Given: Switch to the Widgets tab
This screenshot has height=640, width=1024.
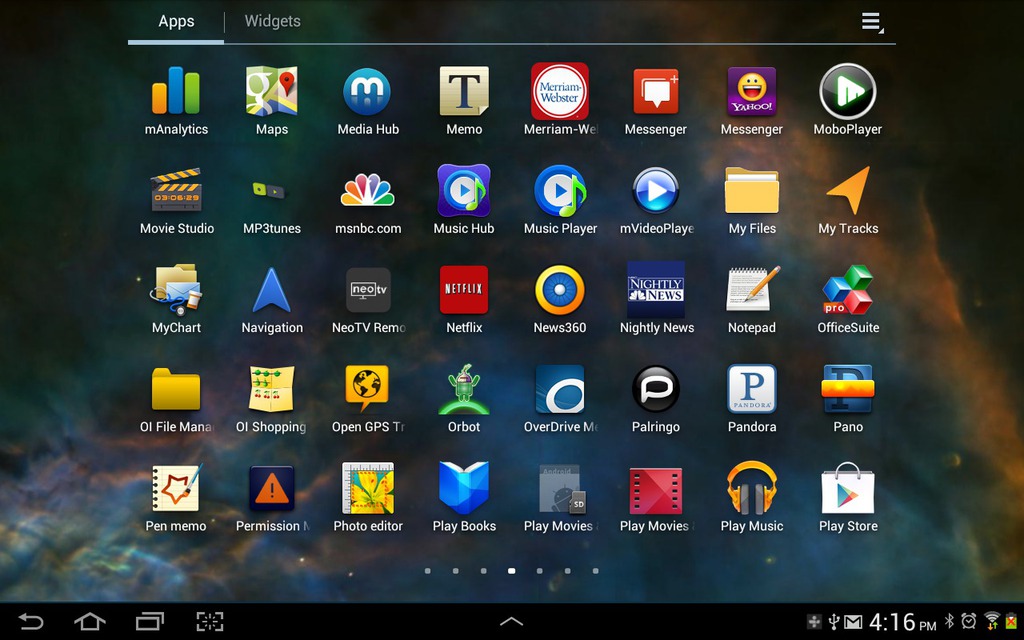Looking at the screenshot, I should coord(272,21).
